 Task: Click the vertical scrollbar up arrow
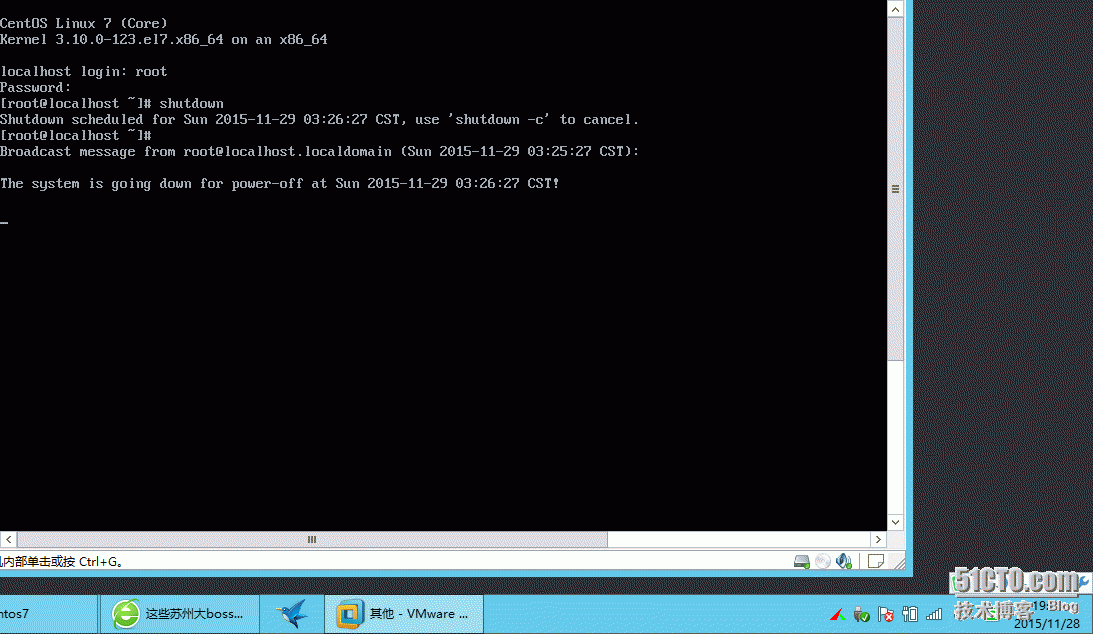tap(896, 8)
